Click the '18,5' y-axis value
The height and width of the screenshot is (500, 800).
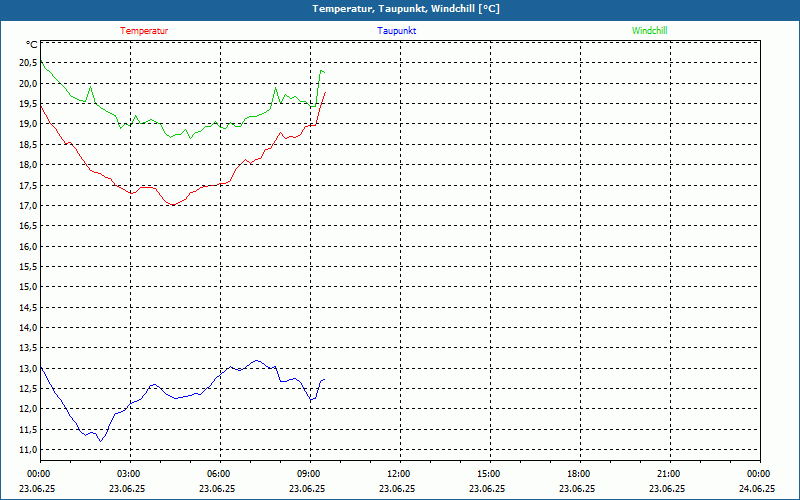pyautogui.click(x=29, y=144)
